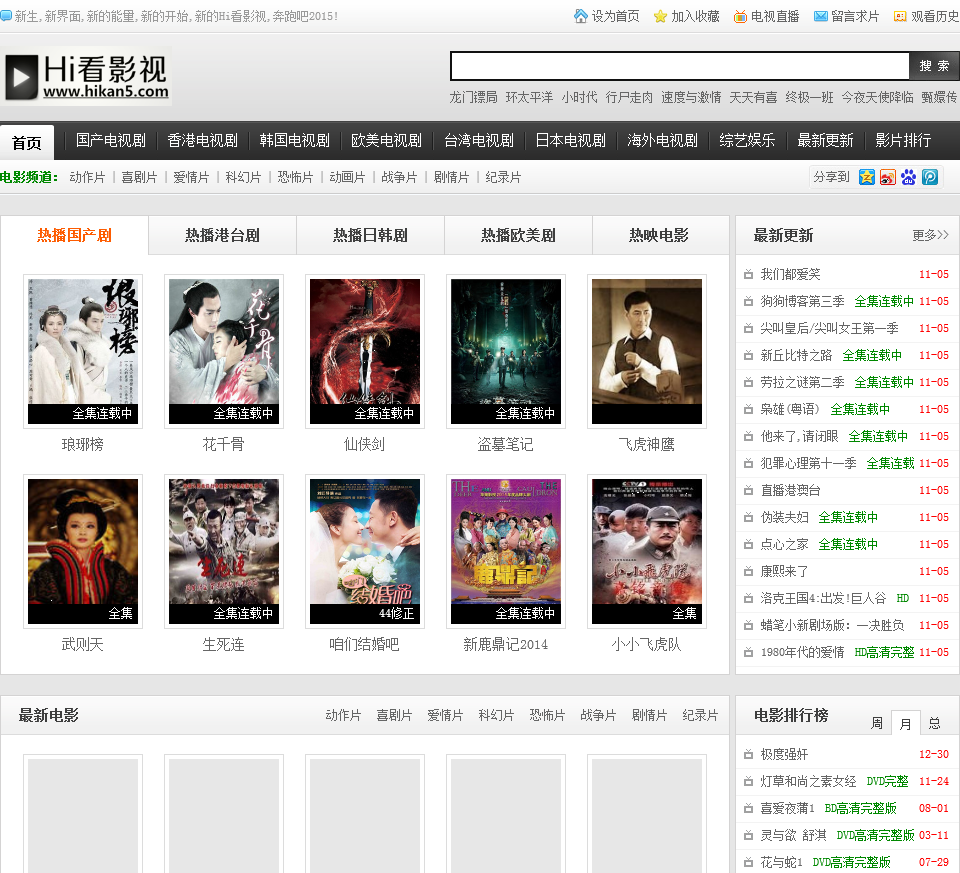The image size is (960, 873).
Task: Switch movie ranking to 周 tab
Action: point(877,724)
